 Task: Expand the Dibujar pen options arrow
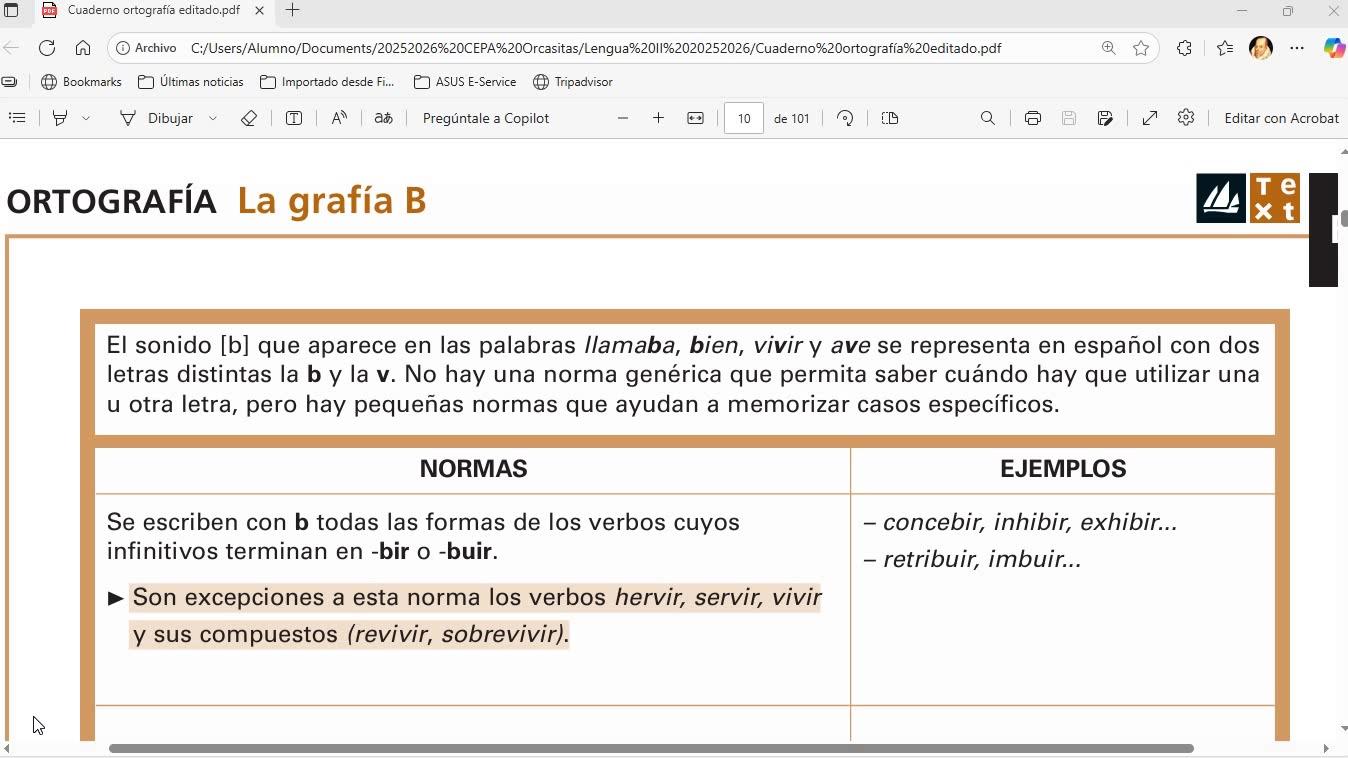[x=213, y=118]
